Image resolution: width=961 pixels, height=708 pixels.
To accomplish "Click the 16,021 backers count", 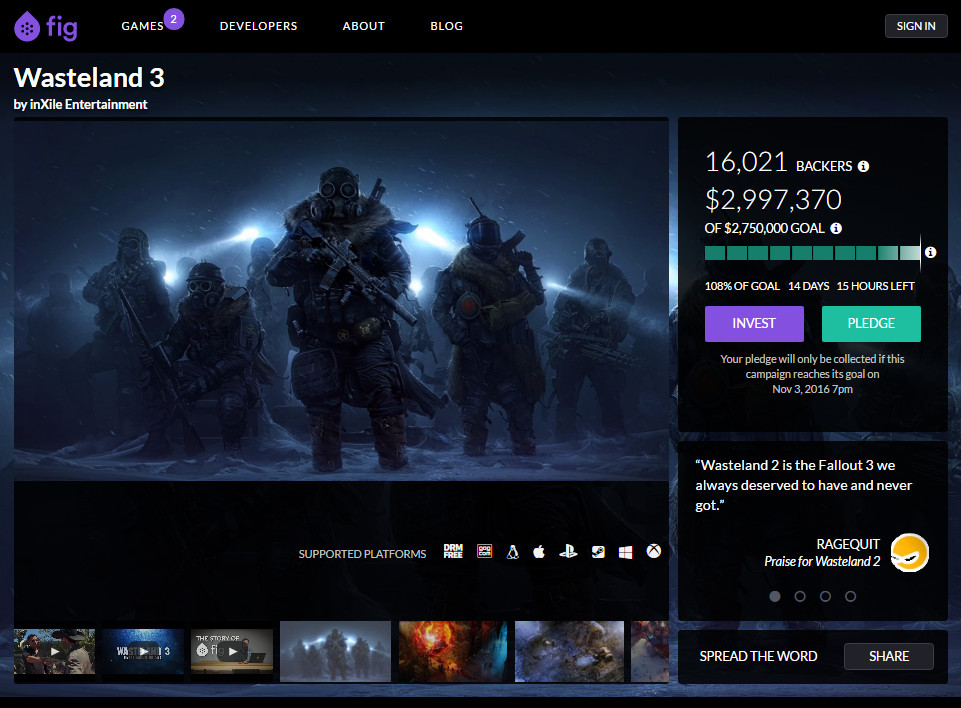I will [746, 162].
